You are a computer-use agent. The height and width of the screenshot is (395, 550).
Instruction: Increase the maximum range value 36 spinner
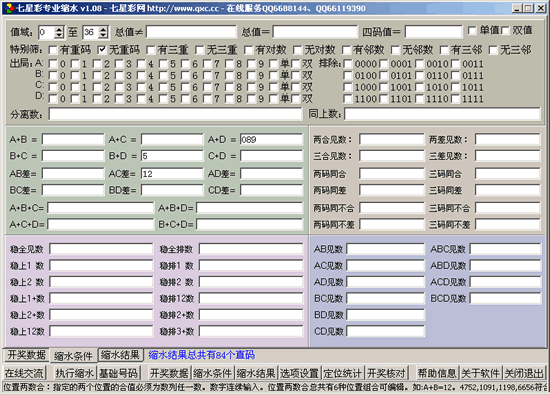tap(103, 29)
